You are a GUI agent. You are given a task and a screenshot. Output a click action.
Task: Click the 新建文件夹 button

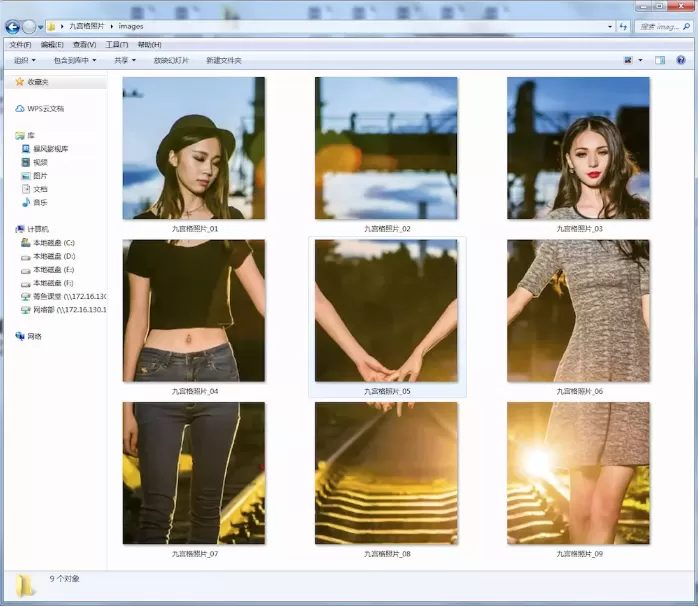(x=223, y=60)
